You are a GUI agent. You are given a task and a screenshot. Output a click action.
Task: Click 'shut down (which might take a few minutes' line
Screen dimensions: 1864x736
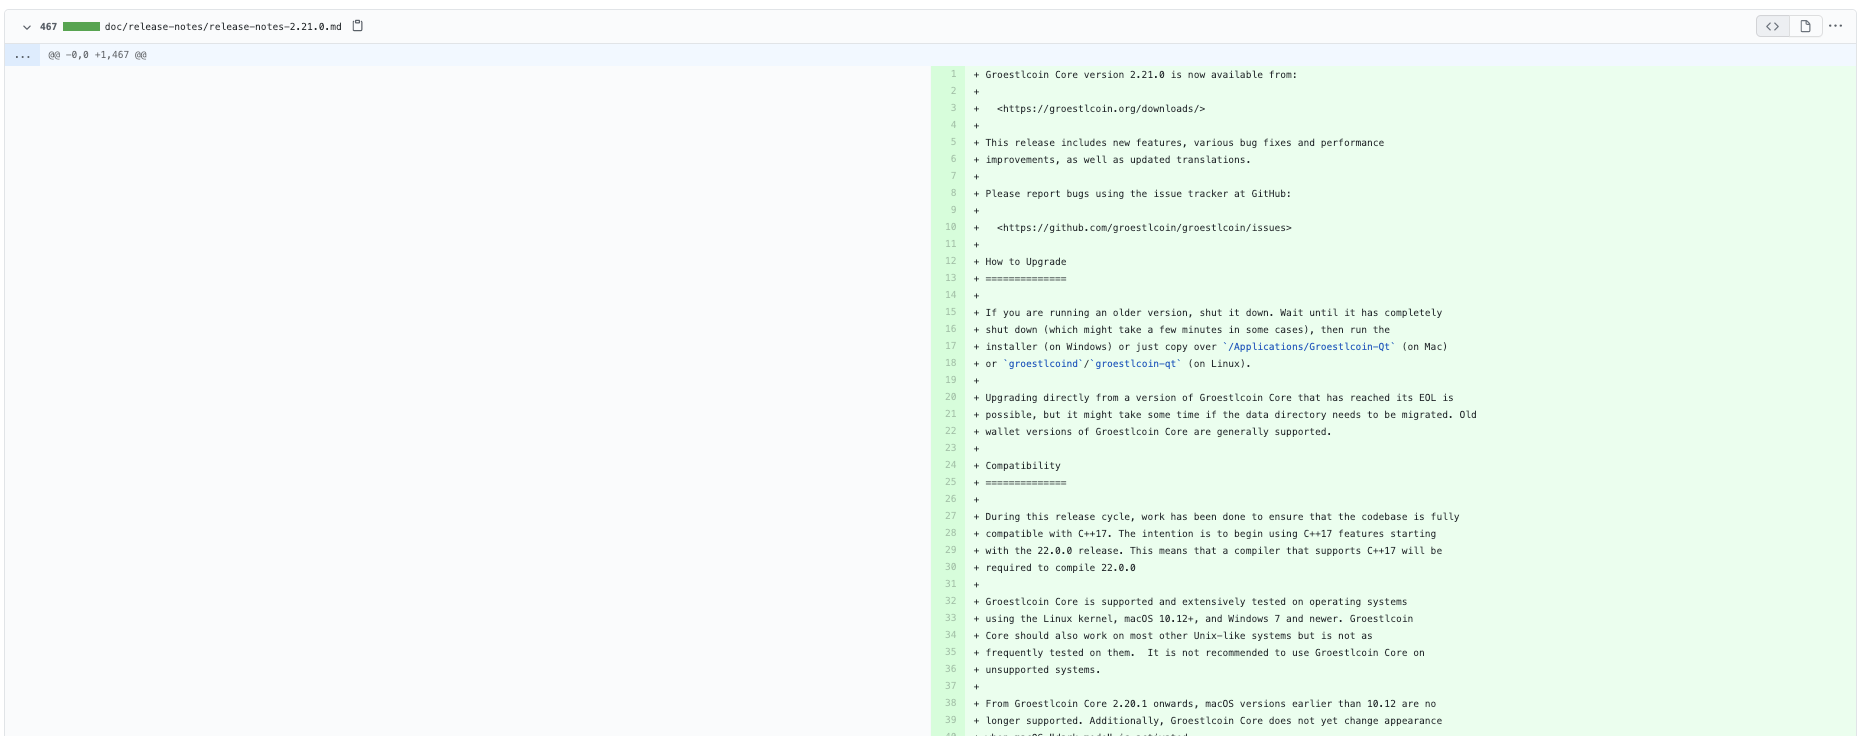click(1188, 330)
